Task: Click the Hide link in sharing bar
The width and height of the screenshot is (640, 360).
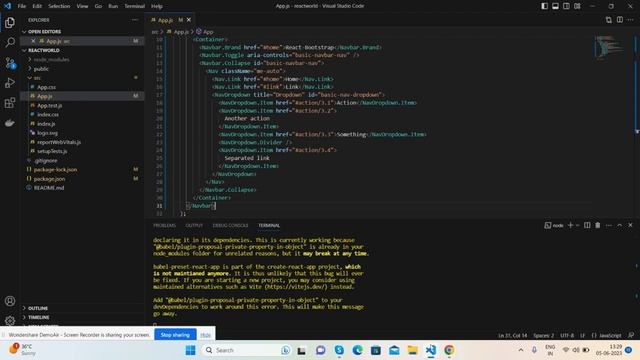Action: coord(205,335)
